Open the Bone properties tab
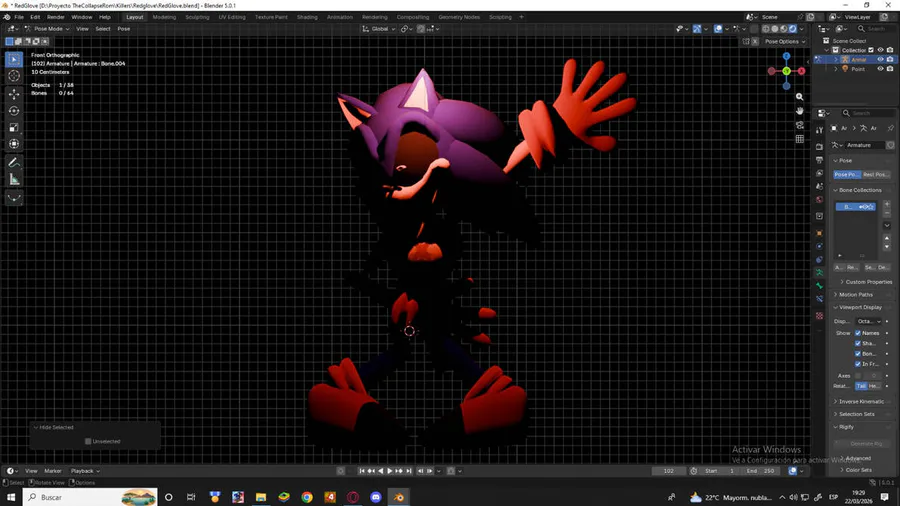900x506 pixels. pyautogui.click(x=820, y=286)
